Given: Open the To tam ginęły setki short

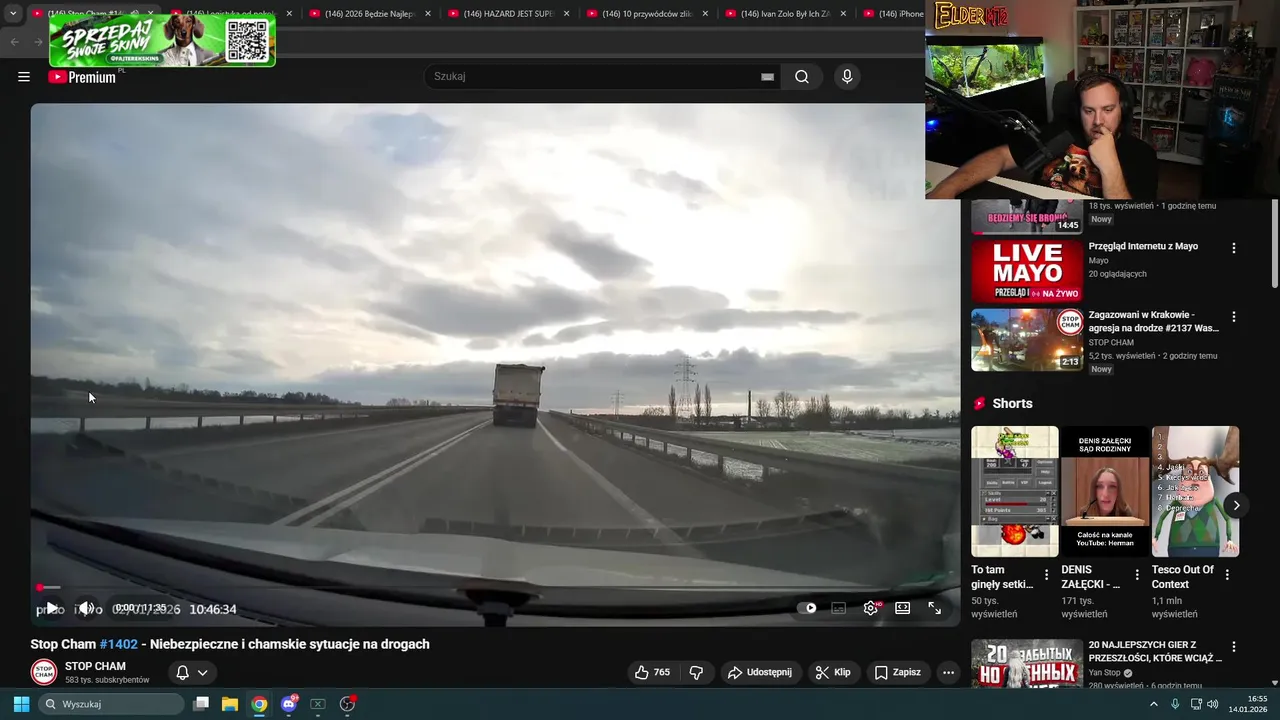Looking at the screenshot, I should tap(1015, 492).
